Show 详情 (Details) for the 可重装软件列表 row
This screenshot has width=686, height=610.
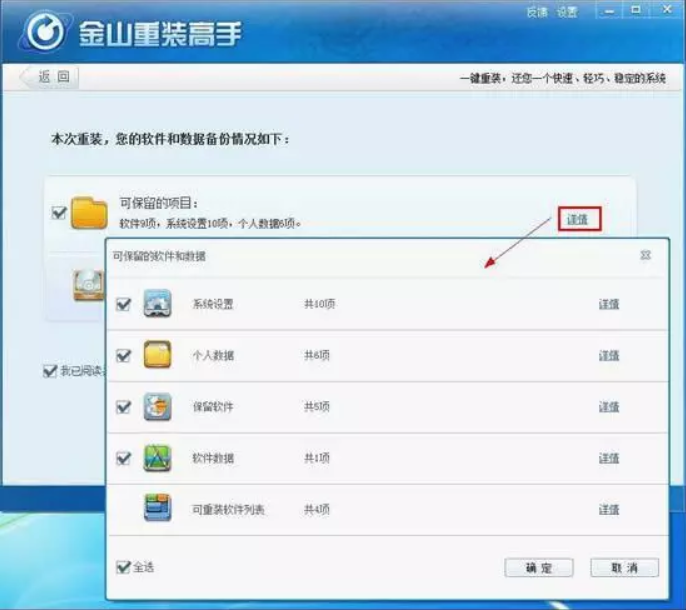click(x=609, y=509)
